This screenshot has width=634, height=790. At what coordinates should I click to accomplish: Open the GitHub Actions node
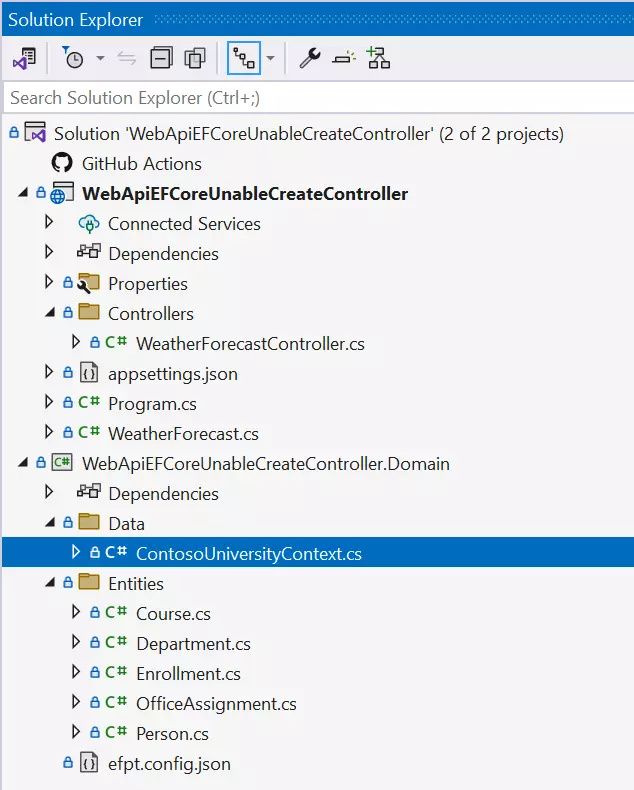[142, 164]
